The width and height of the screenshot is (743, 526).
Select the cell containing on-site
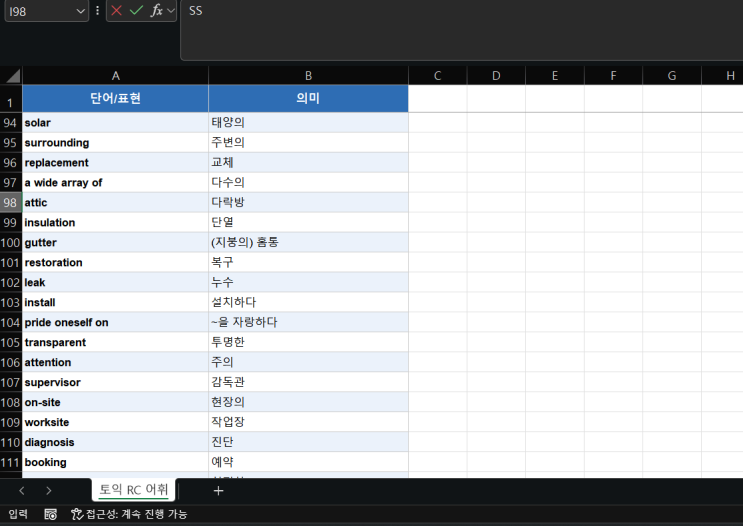[x=116, y=402]
